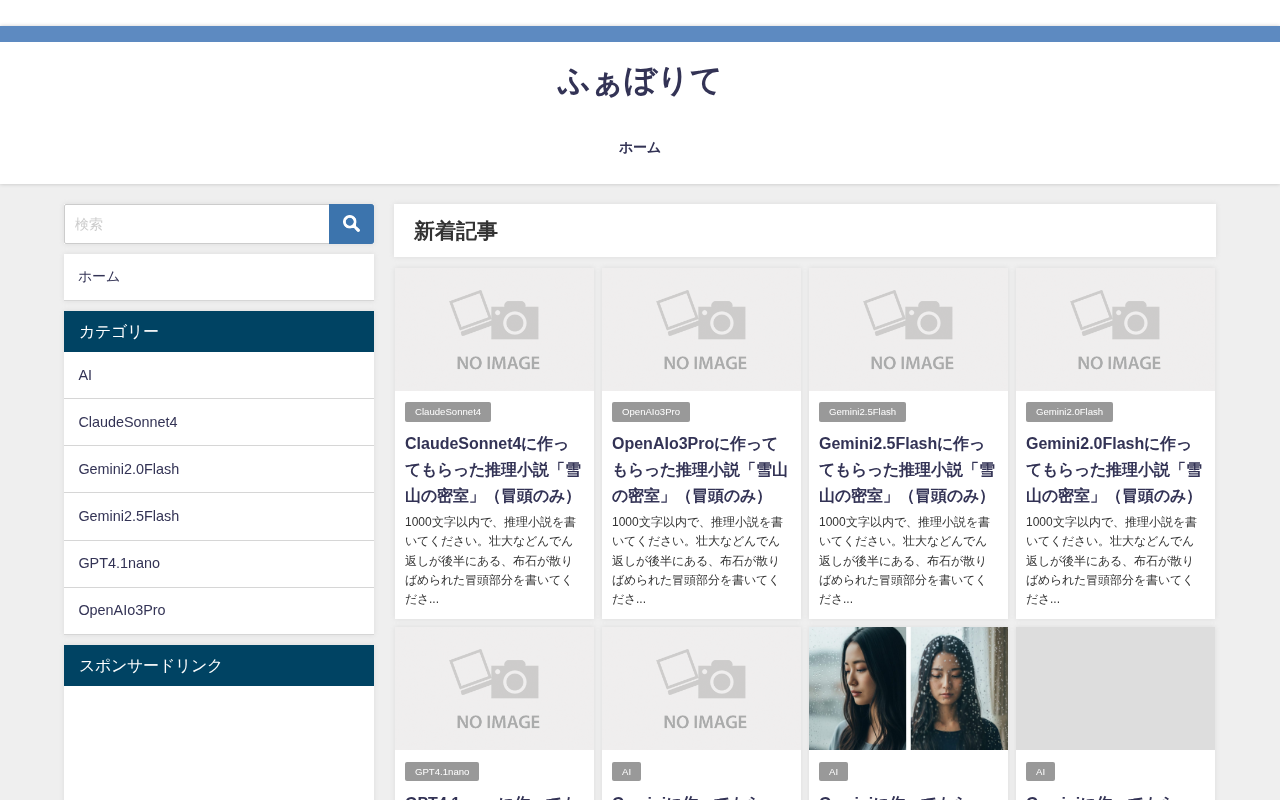Click into the 検索 search field
Viewport: 1280px width, 800px height.
click(x=197, y=224)
